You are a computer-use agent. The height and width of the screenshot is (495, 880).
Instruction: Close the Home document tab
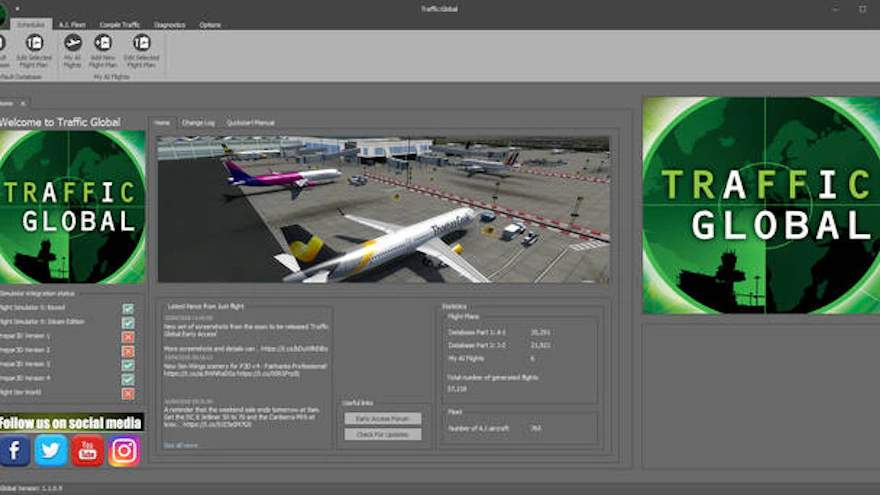pos(22,103)
